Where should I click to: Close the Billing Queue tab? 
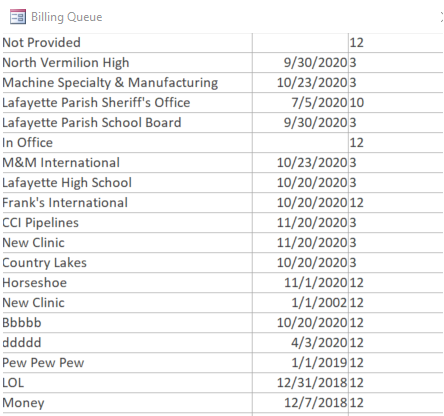click(442, 17)
